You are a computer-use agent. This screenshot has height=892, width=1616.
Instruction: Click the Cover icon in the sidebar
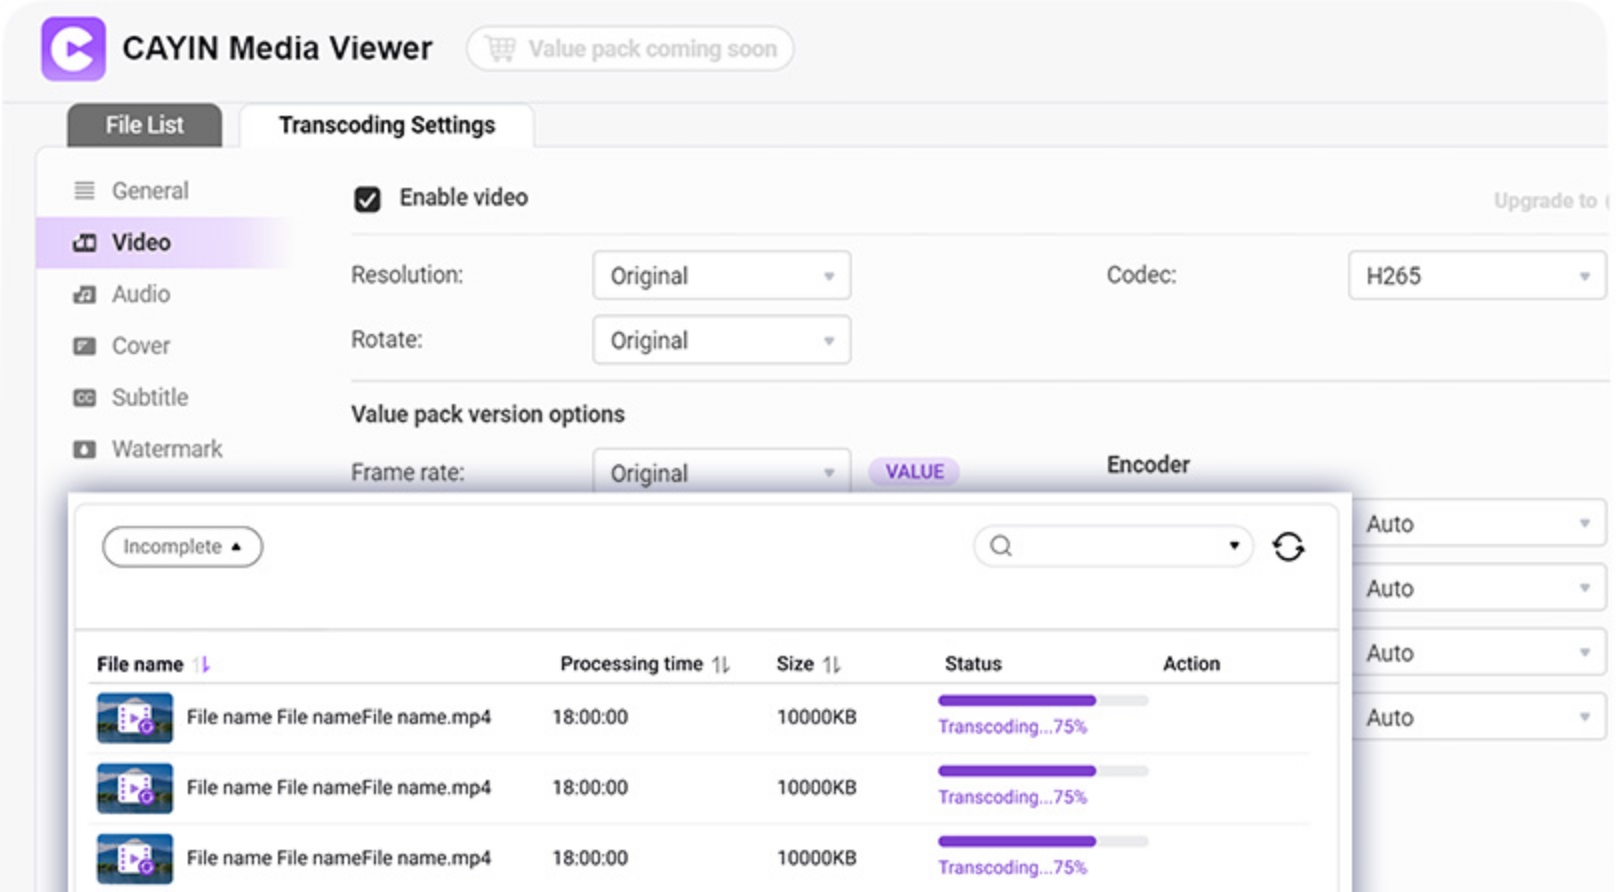(x=85, y=347)
